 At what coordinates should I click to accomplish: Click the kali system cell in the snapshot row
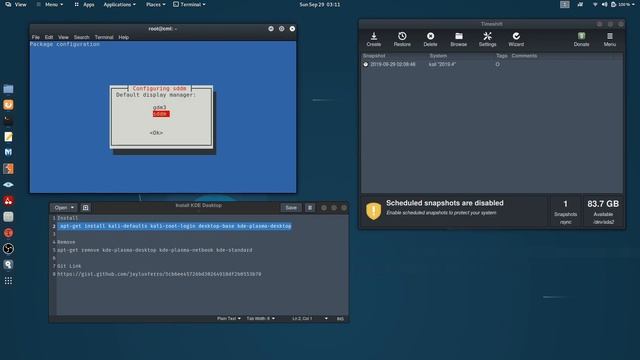coord(442,64)
